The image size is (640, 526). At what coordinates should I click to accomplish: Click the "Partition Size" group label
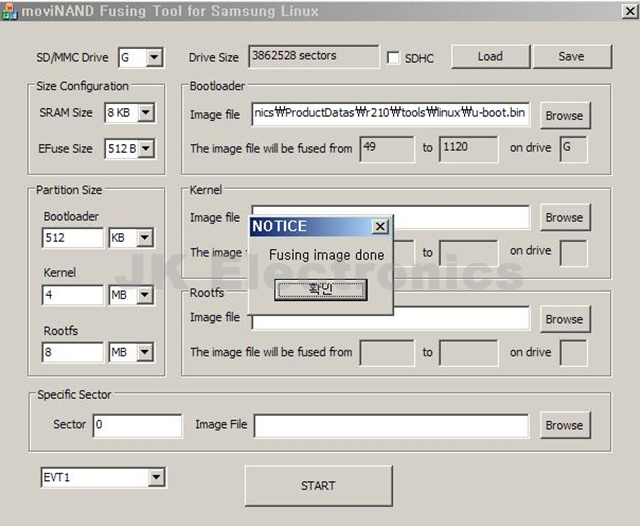coord(69,190)
